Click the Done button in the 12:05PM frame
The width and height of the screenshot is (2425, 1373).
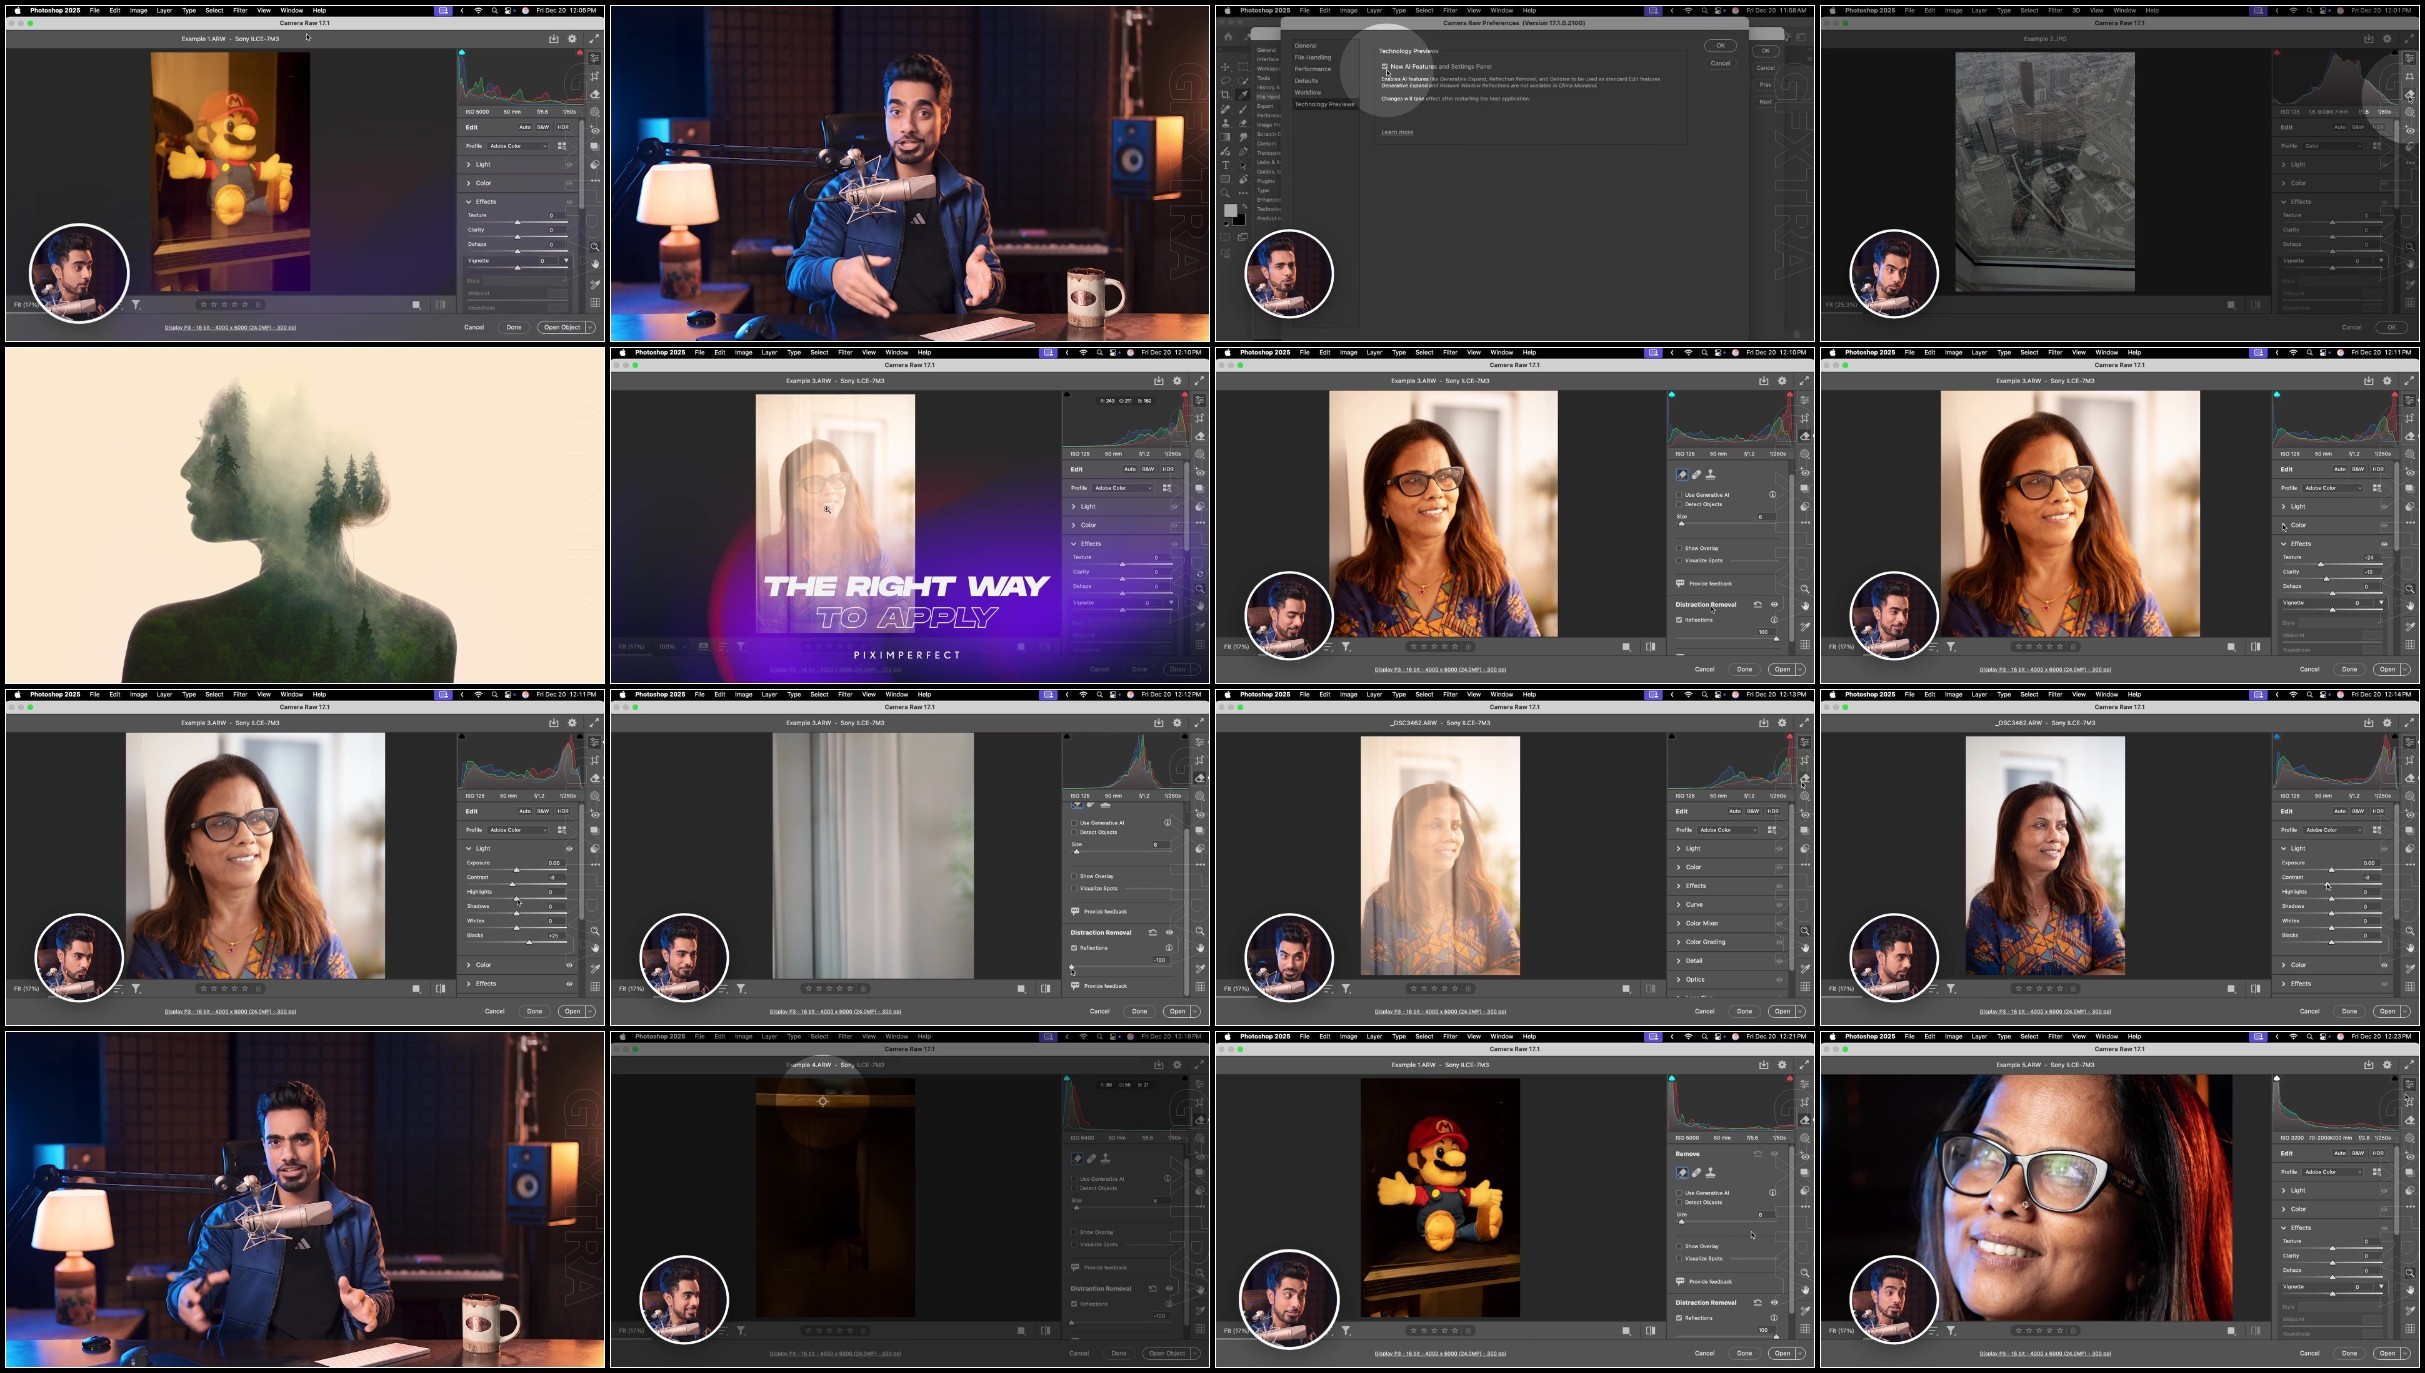click(x=513, y=327)
